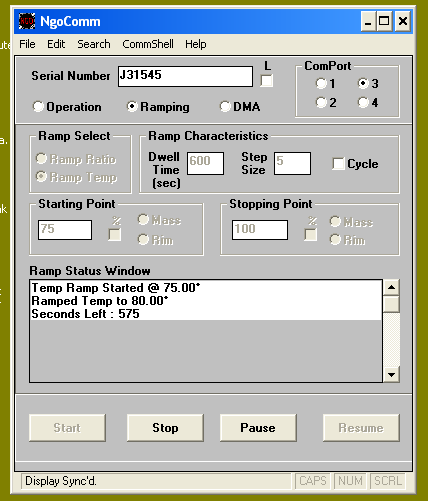The image size is (428, 501).
Task: Click the Serial Number input field
Action: (x=185, y=76)
